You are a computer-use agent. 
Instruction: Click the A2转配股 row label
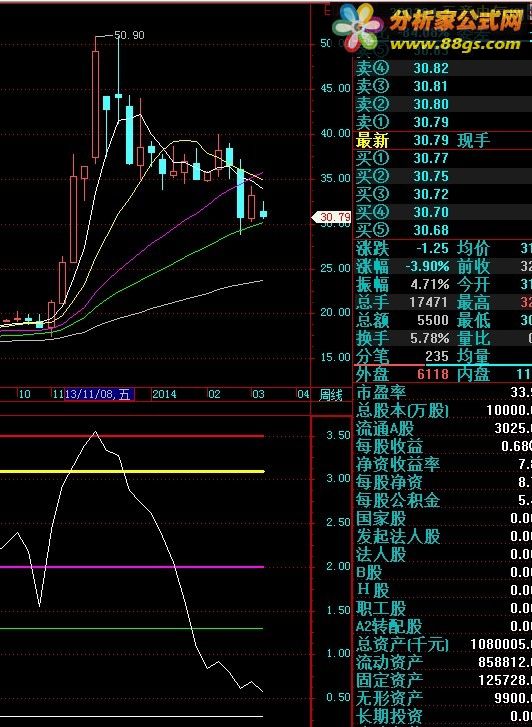point(389,626)
